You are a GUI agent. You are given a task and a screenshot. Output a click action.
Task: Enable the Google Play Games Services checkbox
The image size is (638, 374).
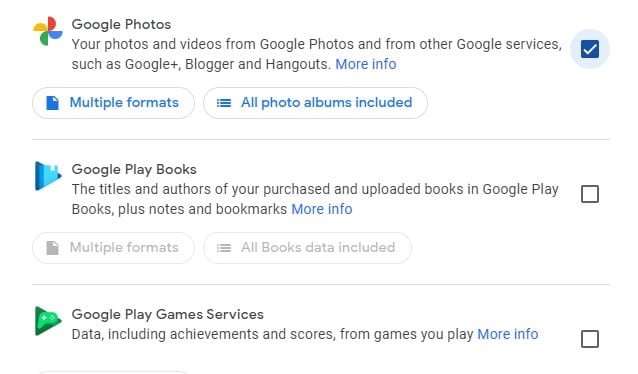point(590,339)
